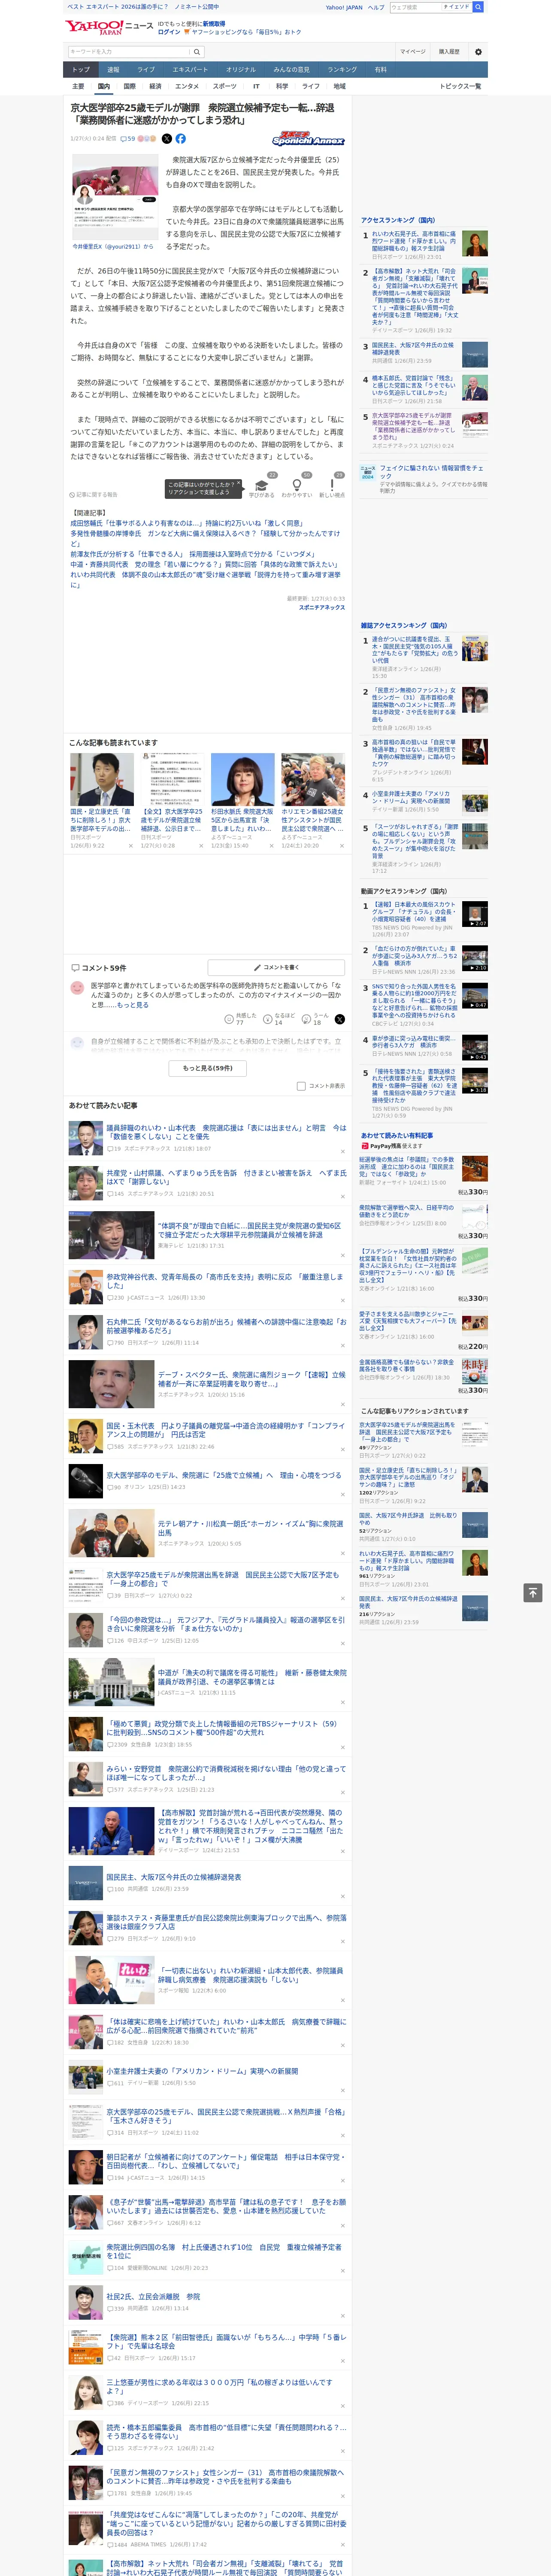
Task: Open article 中道が「漁夫の利で議席を得る可能性」
Action: coord(251,1676)
